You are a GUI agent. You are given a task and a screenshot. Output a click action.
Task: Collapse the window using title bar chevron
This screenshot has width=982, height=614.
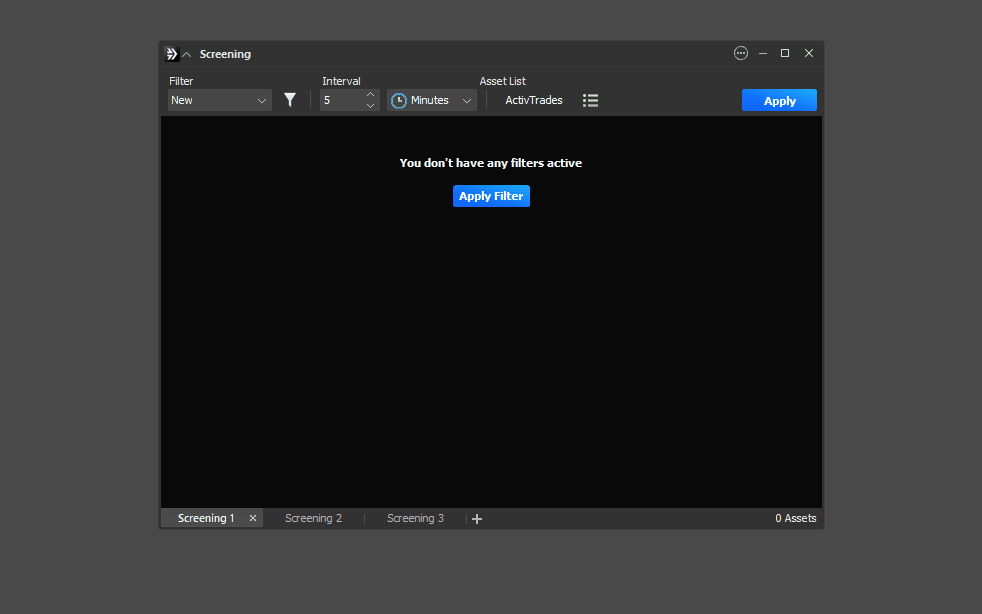186,55
